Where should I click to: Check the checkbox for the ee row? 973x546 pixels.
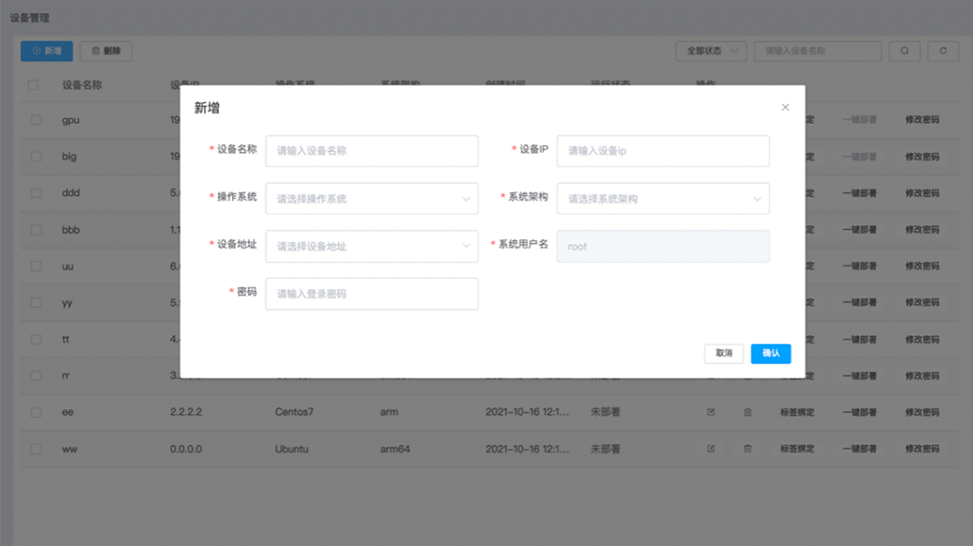[36, 412]
